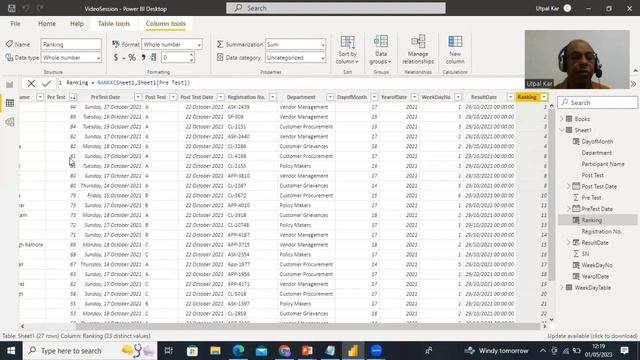
Task: Open the File menu
Action: point(16,24)
